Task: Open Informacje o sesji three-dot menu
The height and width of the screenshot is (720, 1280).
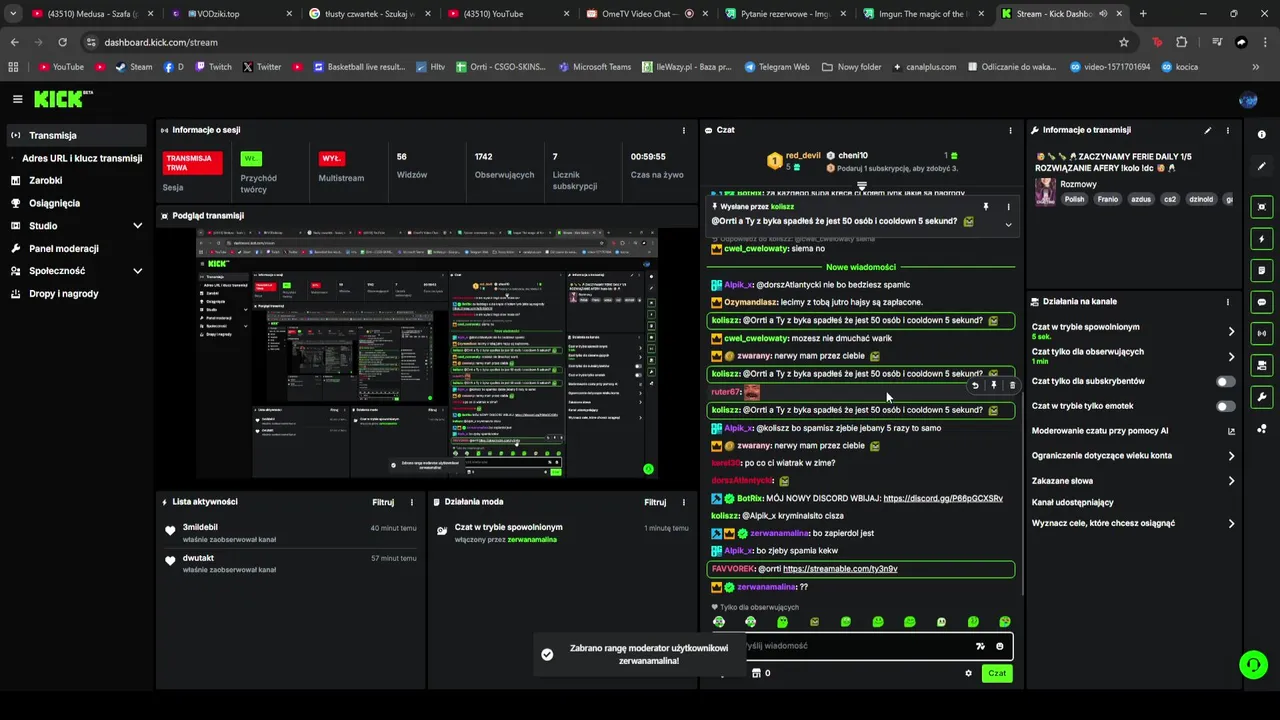Action: click(684, 130)
